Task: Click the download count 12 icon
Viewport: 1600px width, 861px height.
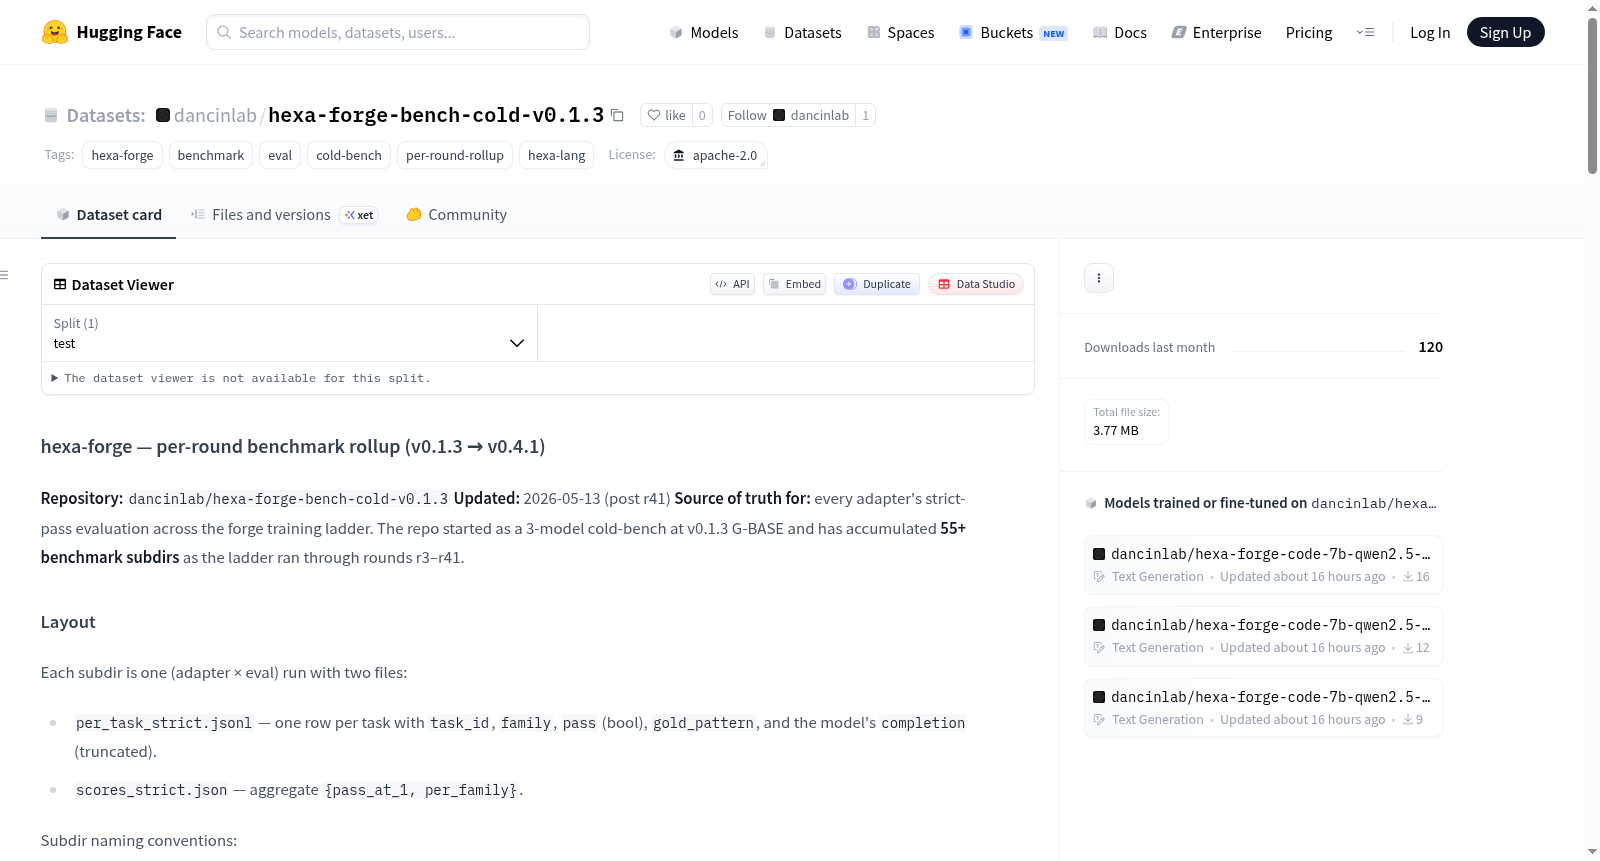Action: 1408,648
